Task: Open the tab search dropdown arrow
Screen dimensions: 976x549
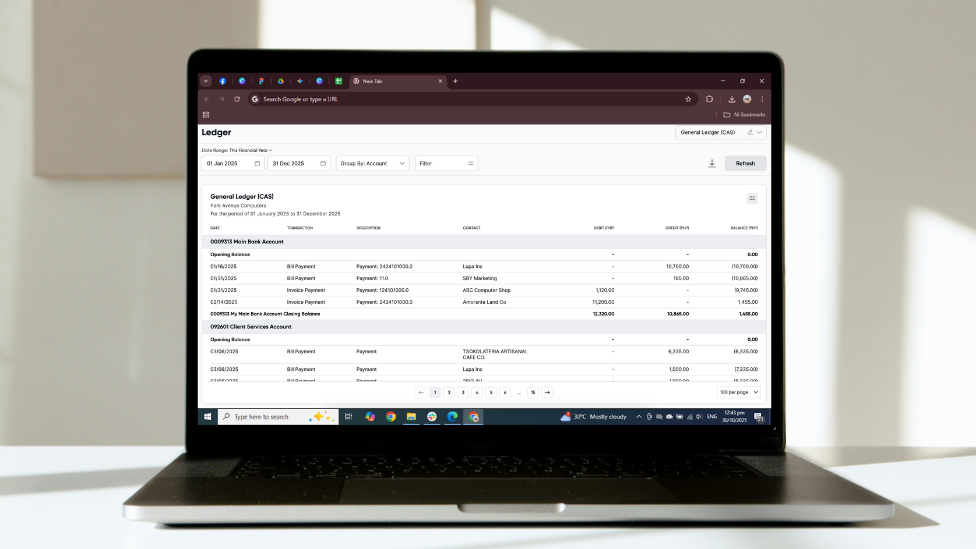Action: (205, 81)
